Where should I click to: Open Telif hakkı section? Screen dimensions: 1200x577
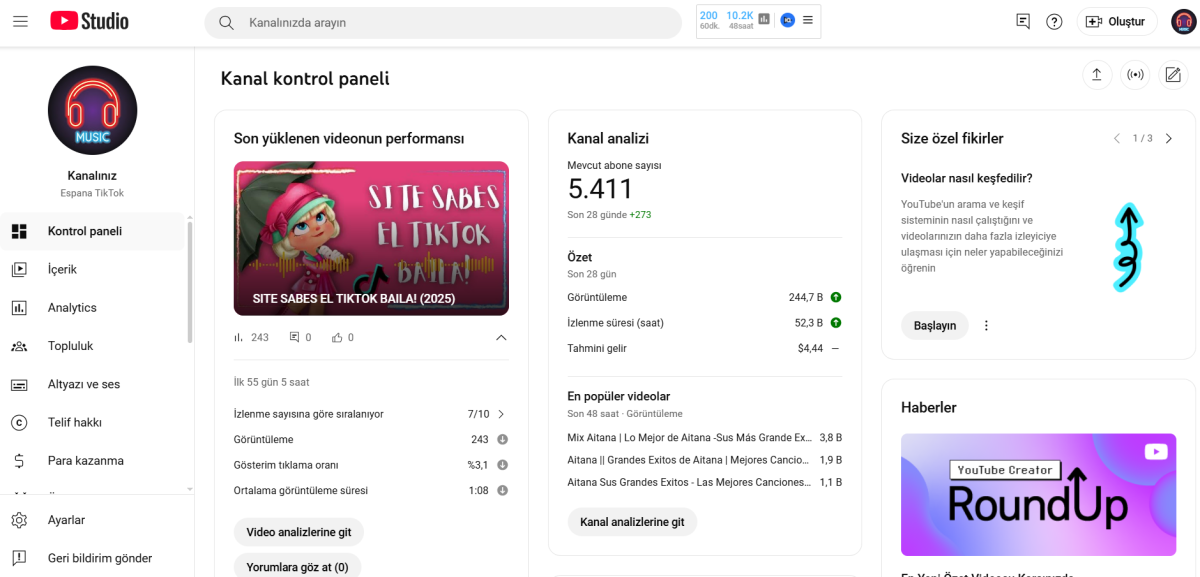coord(93,422)
